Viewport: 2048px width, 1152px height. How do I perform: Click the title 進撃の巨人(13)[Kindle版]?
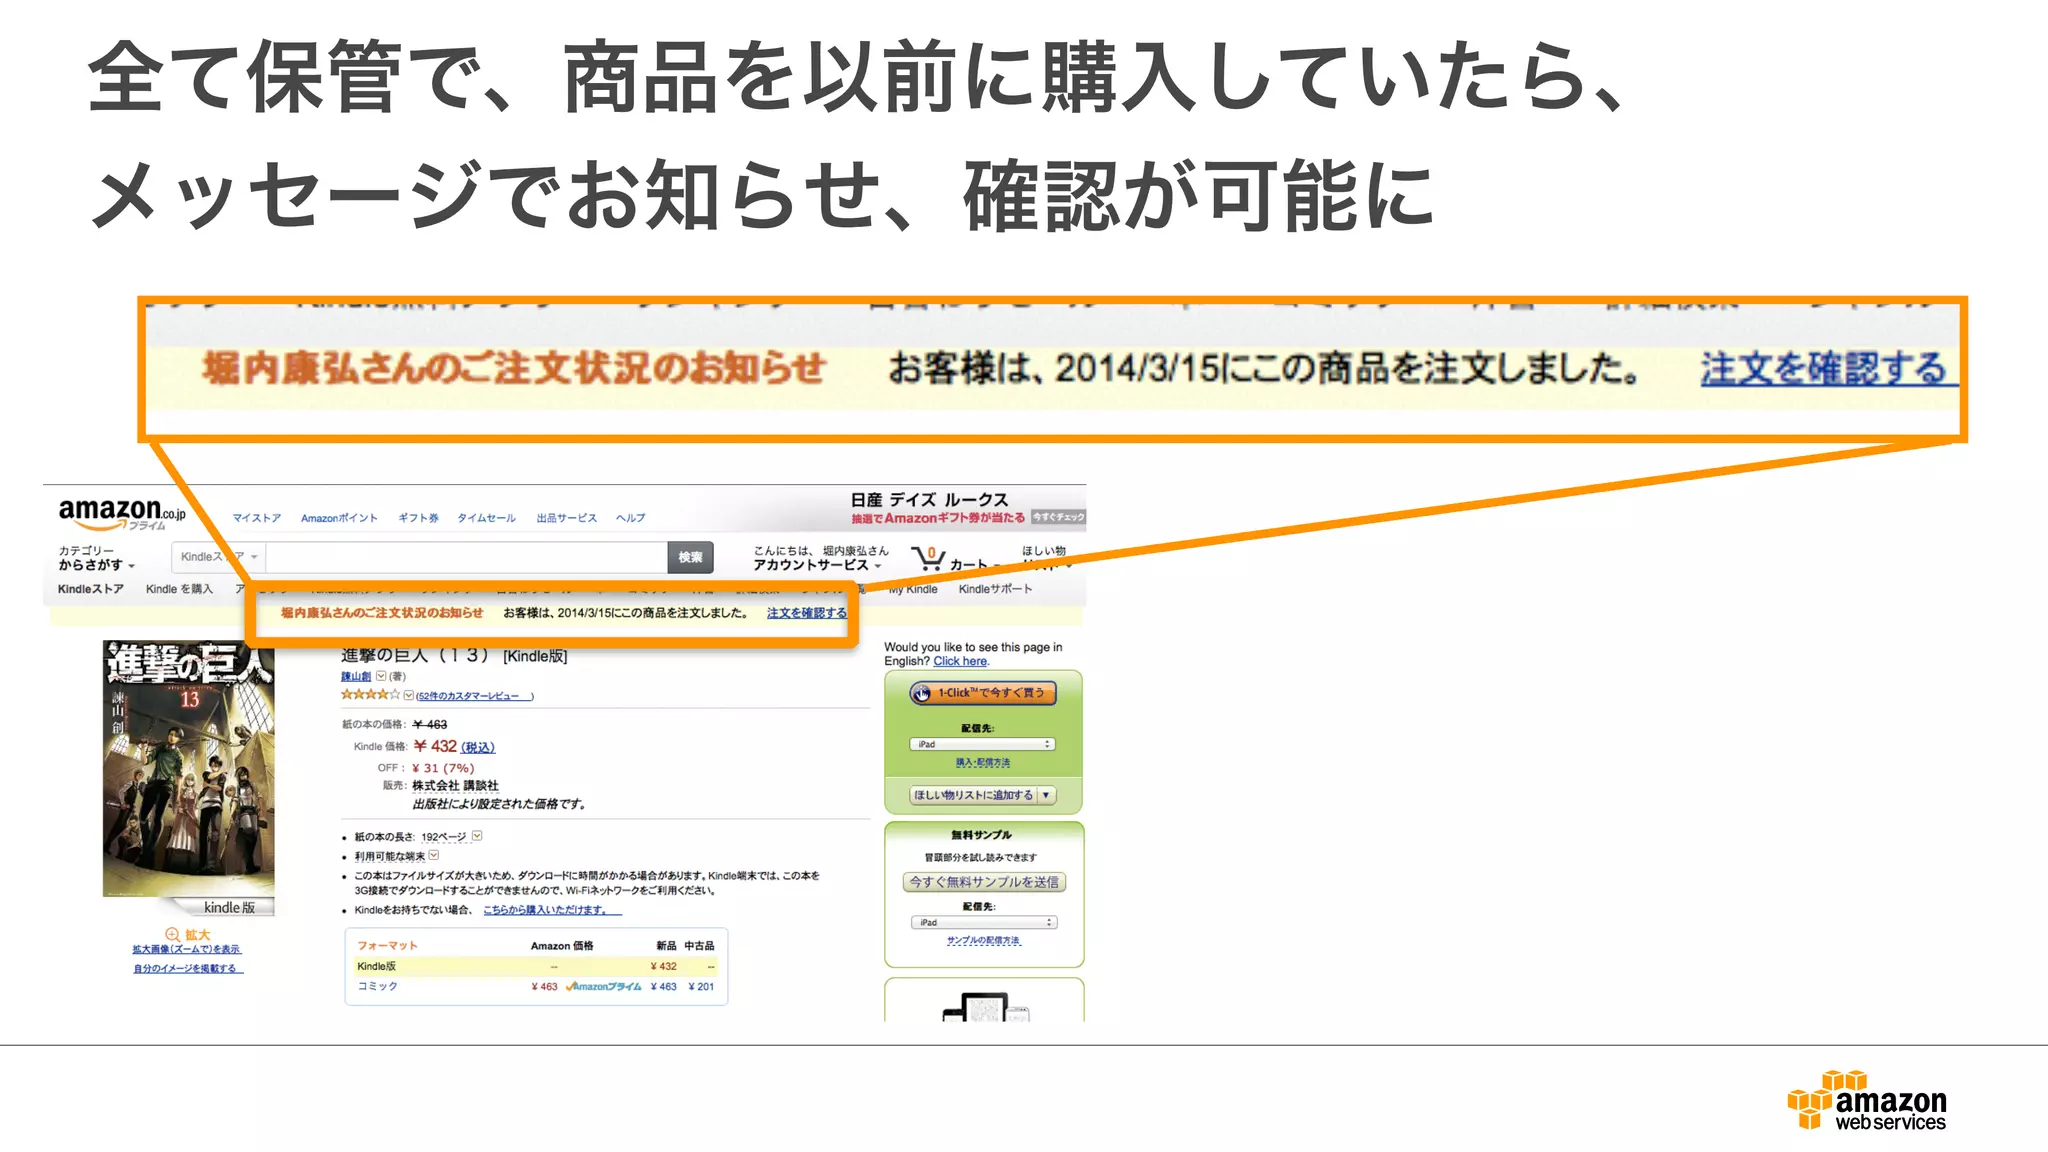click(454, 656)
